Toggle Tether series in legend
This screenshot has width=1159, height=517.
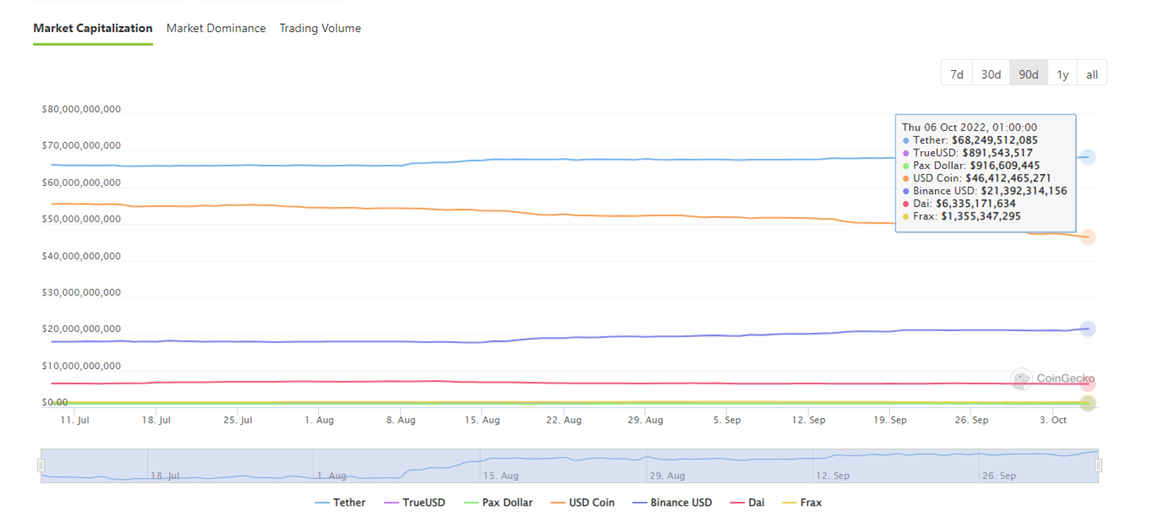tap(340, 502)
